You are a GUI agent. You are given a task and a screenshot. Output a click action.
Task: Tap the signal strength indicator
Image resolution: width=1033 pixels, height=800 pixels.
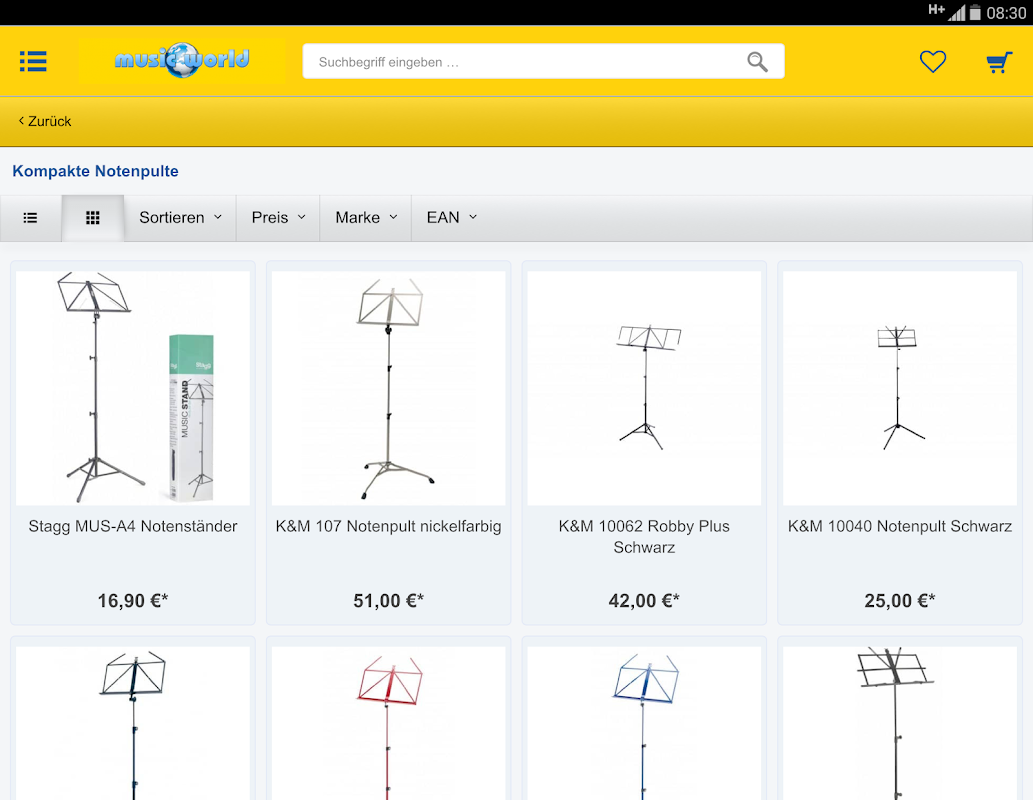click(x=957, y=13)
